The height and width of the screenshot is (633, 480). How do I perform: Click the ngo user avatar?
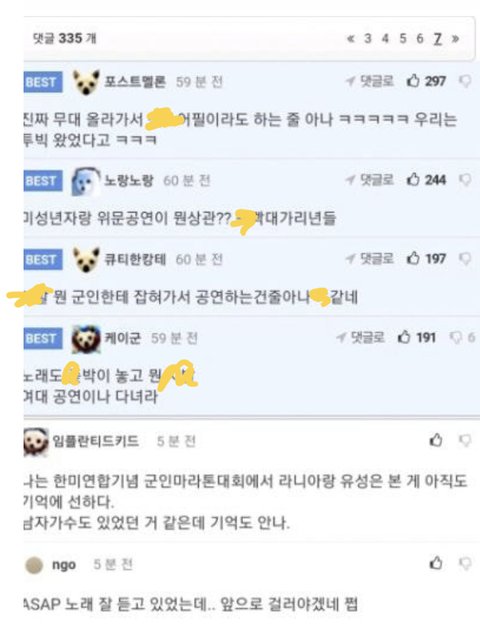pos(34,565)
